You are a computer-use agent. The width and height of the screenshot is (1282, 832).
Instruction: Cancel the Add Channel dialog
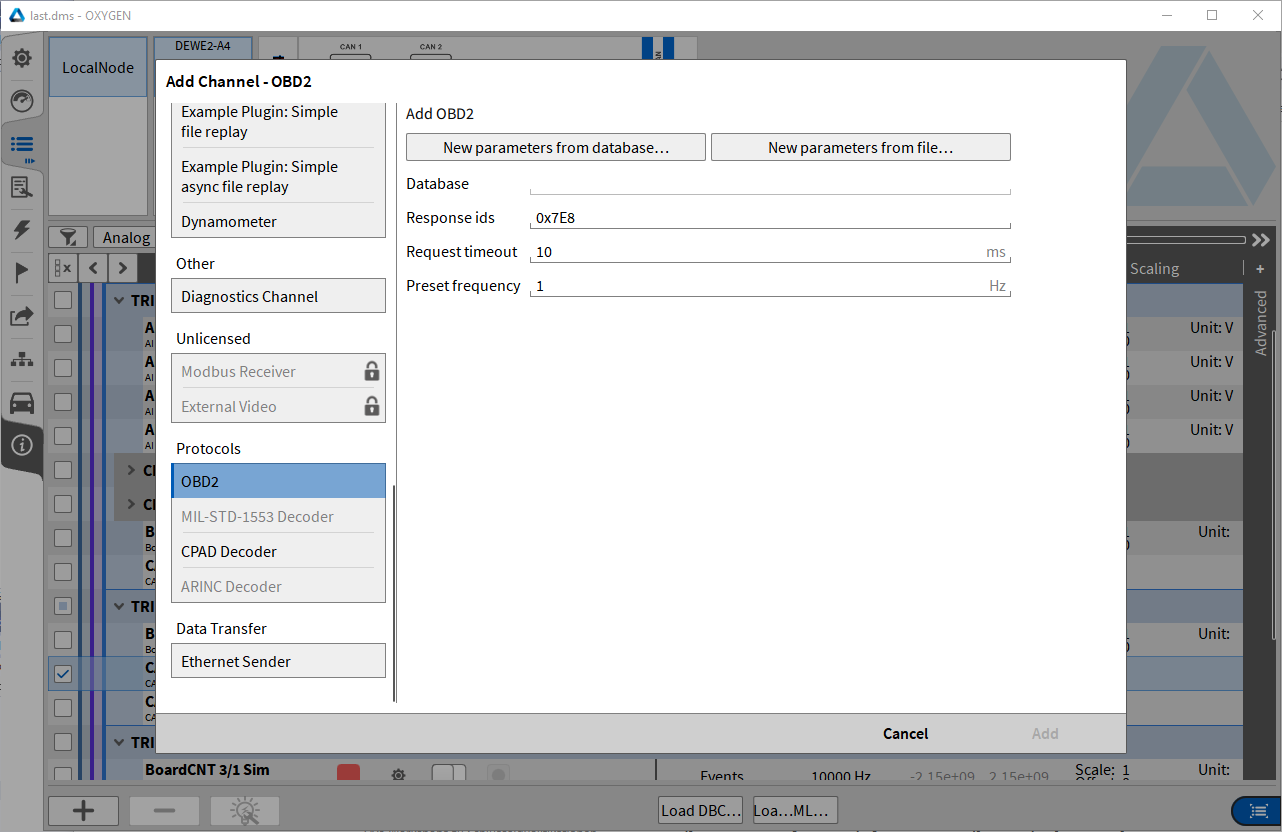906,733
